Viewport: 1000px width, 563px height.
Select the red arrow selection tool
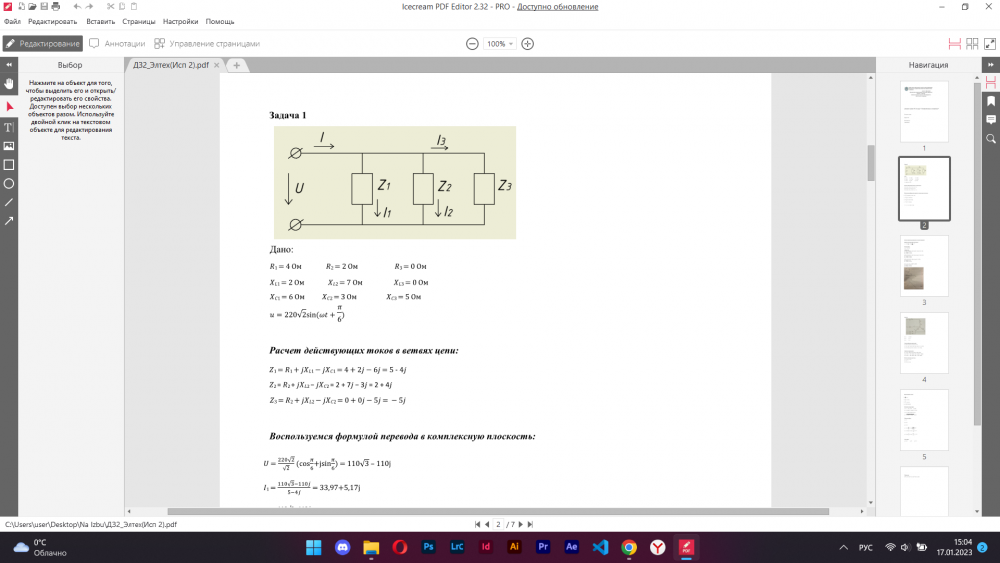coord(9,106)
